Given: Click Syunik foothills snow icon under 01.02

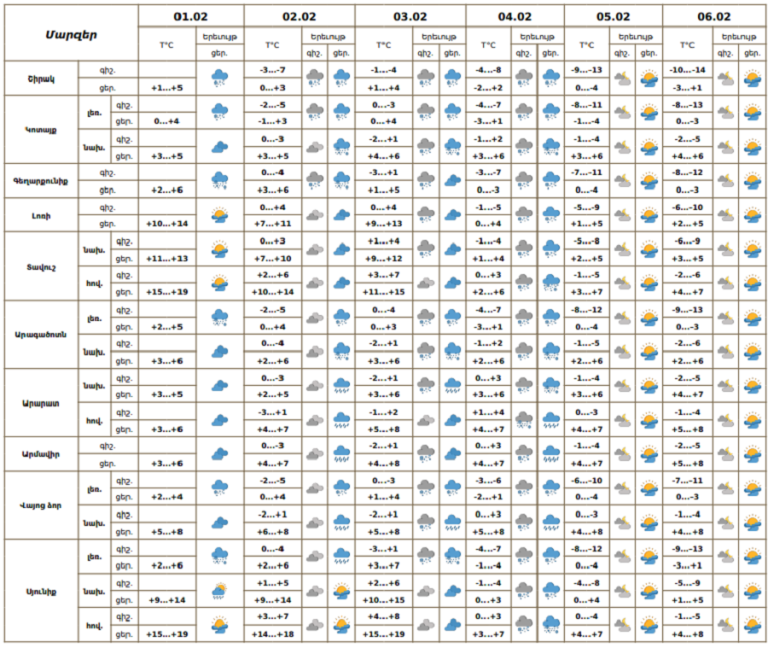Looking at the screenshot, I should tap(220, 591).
